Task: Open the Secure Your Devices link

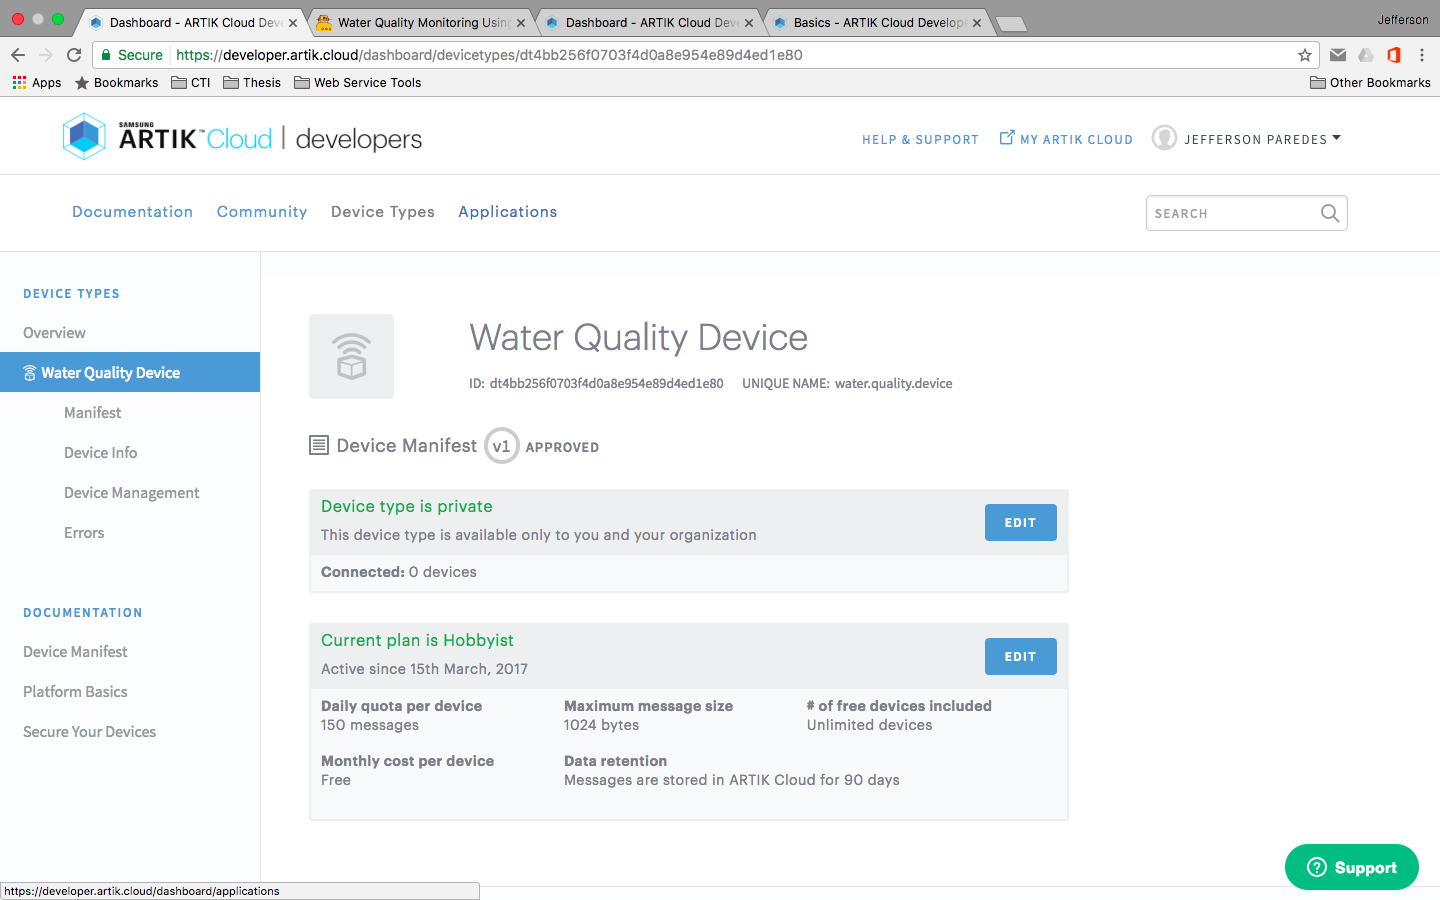Action: (x=89, y=732)
